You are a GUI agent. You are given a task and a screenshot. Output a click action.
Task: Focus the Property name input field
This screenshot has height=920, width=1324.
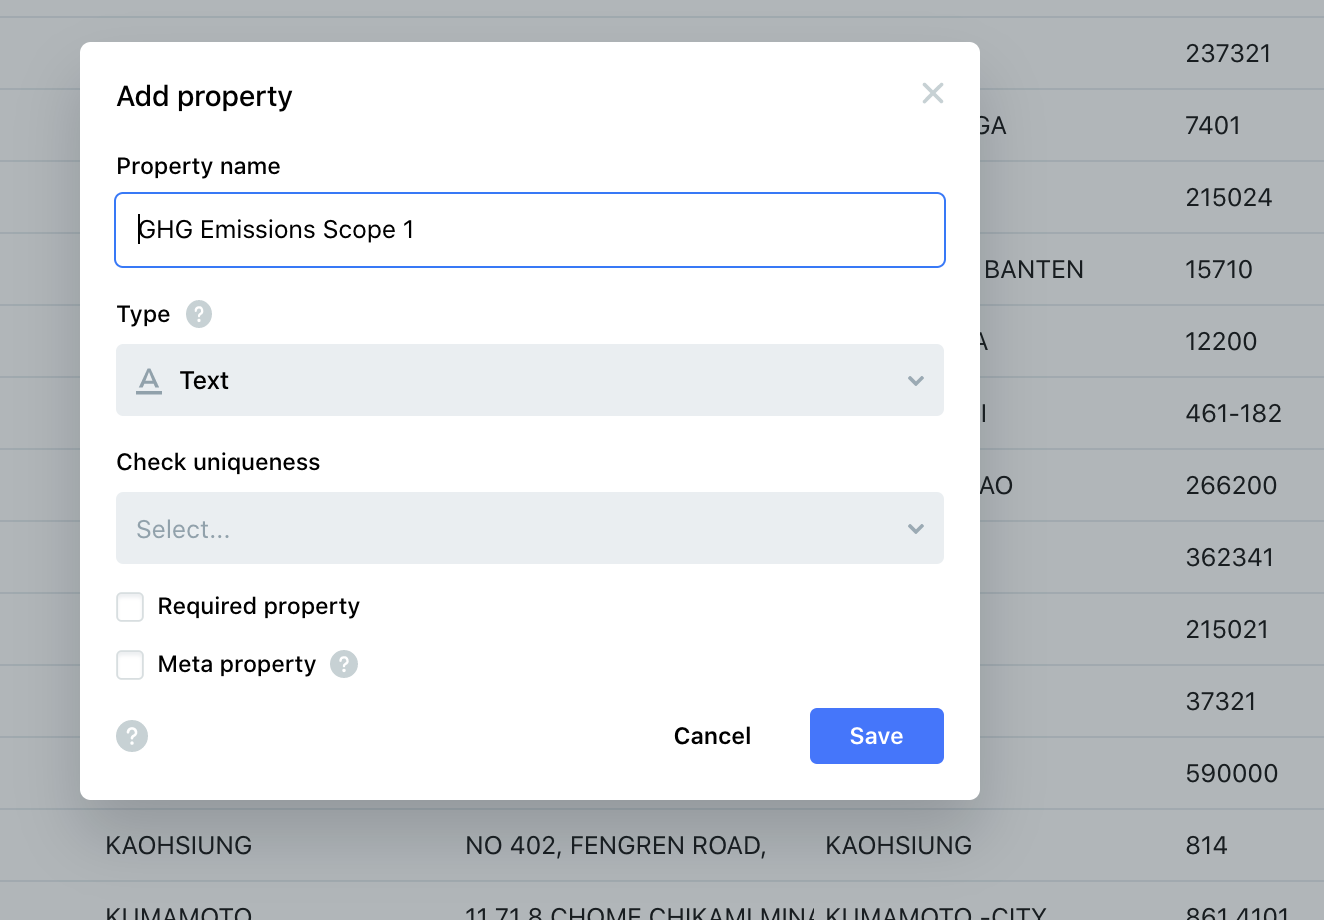530,230
